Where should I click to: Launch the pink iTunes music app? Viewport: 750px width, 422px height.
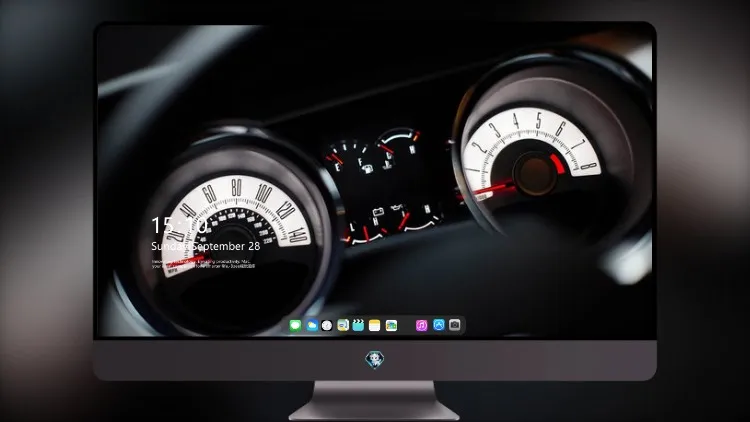(421, 325)
